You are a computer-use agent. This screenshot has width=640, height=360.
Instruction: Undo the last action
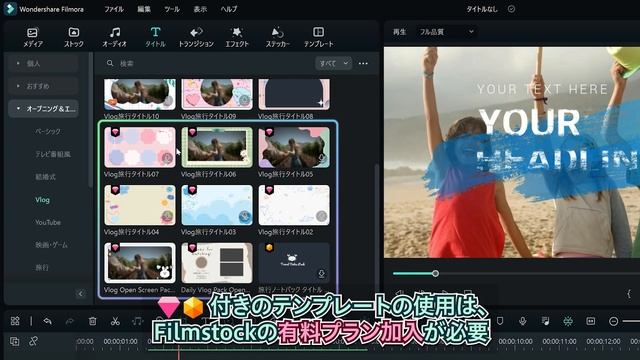click(48, 321)
